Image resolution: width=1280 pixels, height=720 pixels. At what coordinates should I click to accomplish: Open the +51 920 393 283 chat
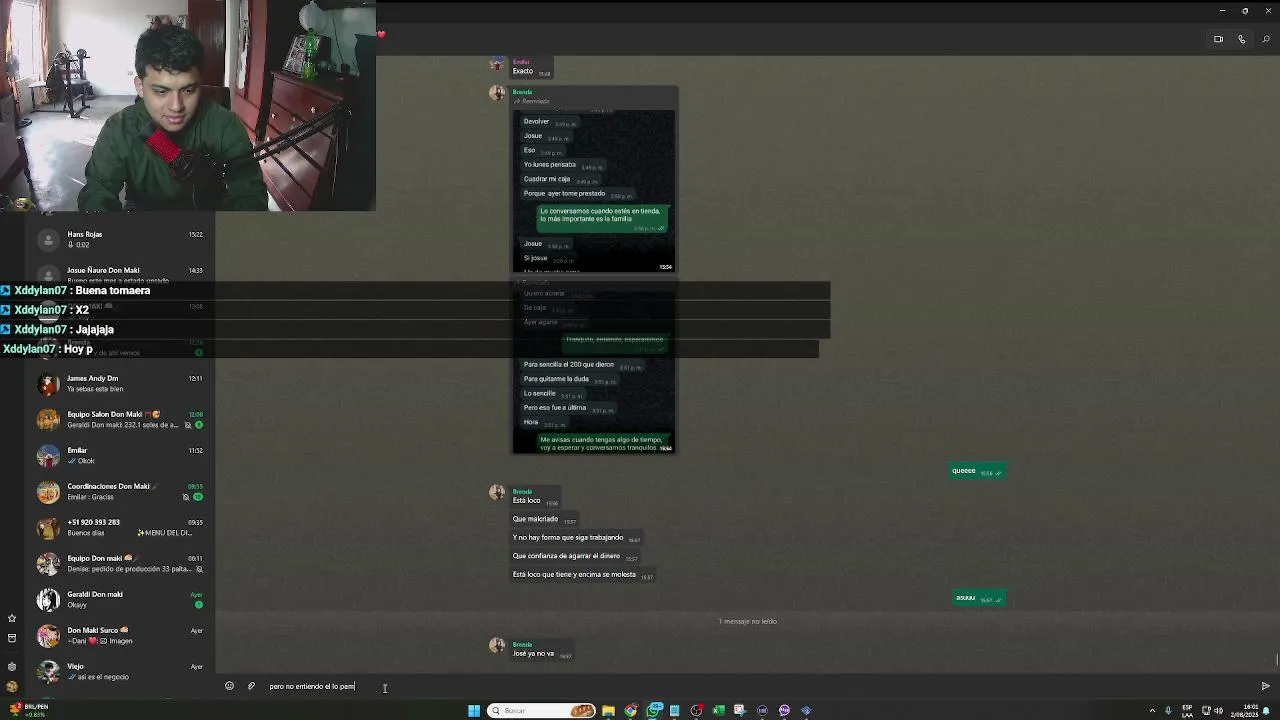click(120, 527)
